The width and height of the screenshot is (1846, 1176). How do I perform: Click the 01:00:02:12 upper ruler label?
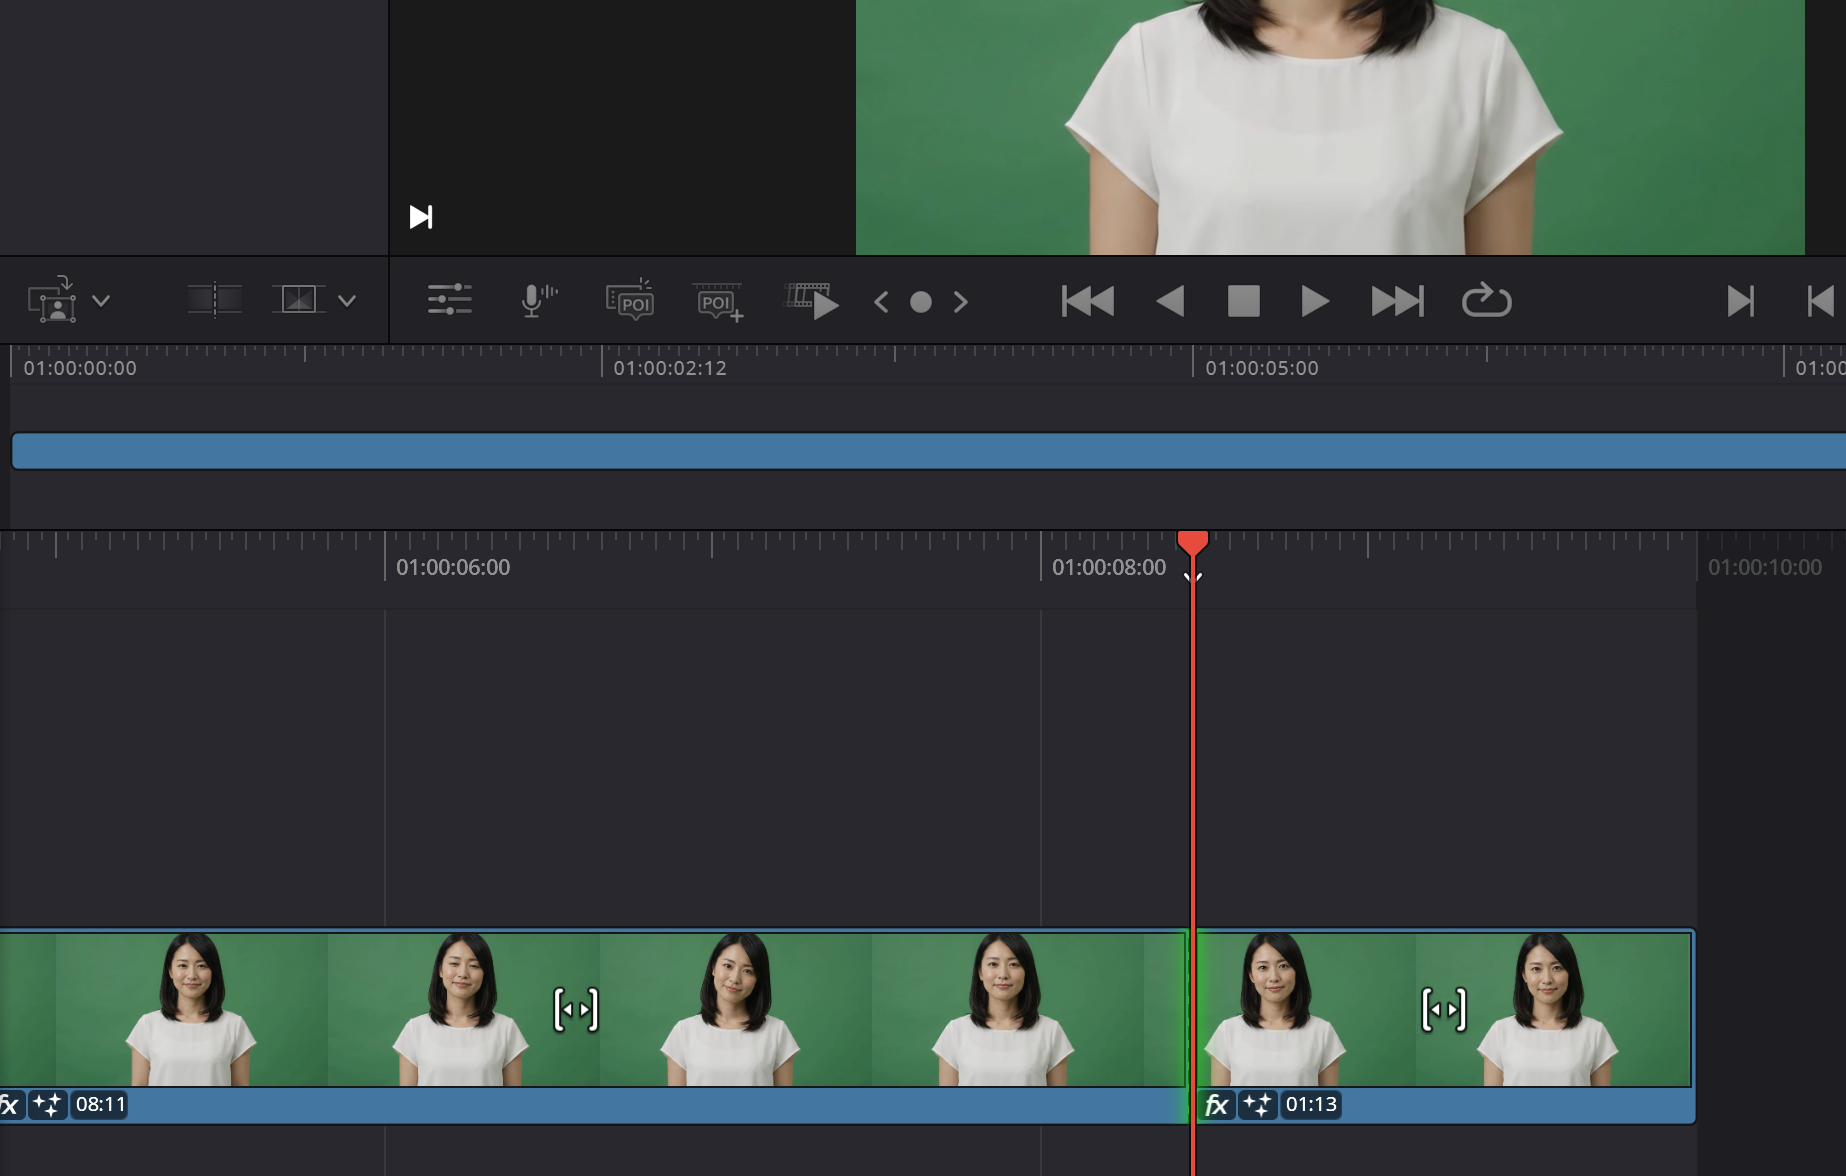(670, 368)
